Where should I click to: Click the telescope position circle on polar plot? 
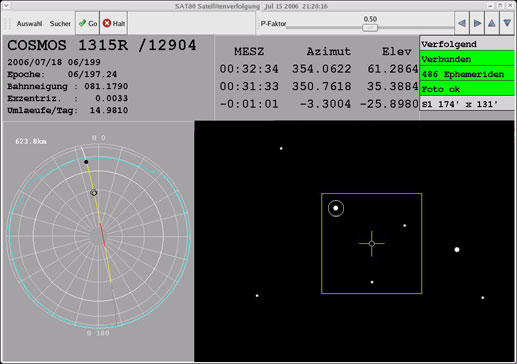click(x=94, y=193)
